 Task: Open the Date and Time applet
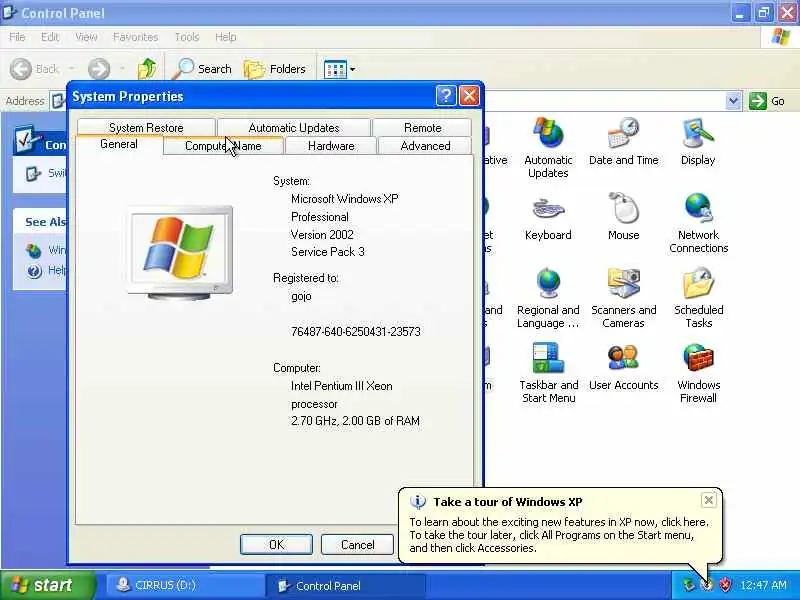pyautogui.click(x=623, y=142)
